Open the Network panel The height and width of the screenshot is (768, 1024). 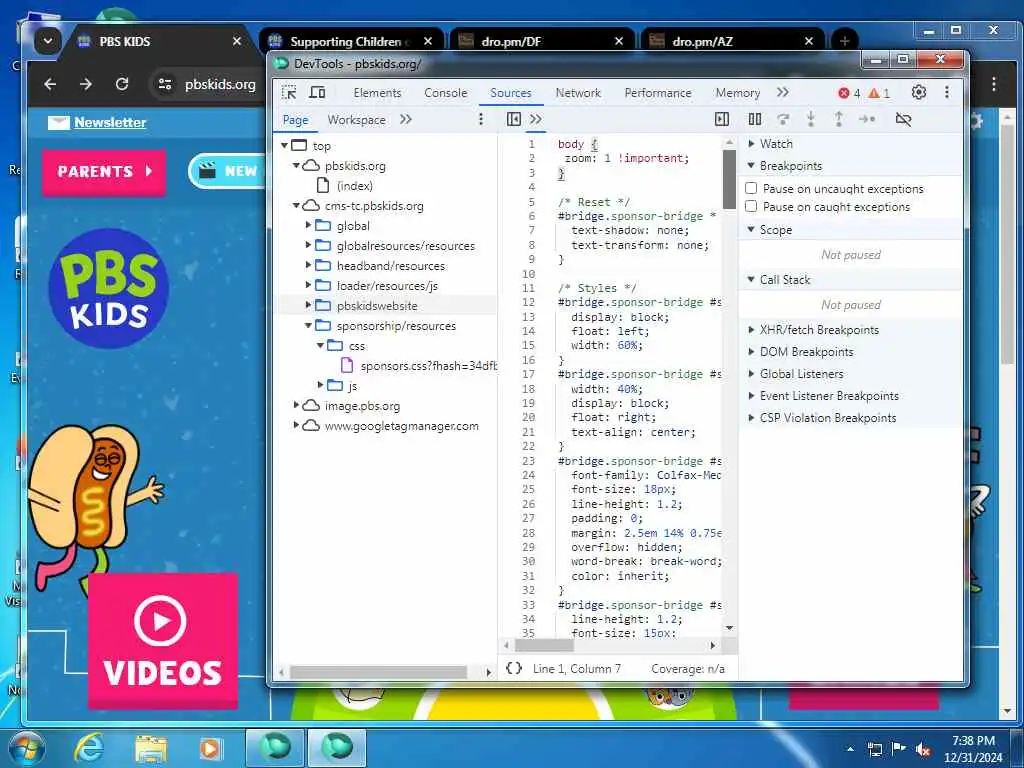point(578,93)
